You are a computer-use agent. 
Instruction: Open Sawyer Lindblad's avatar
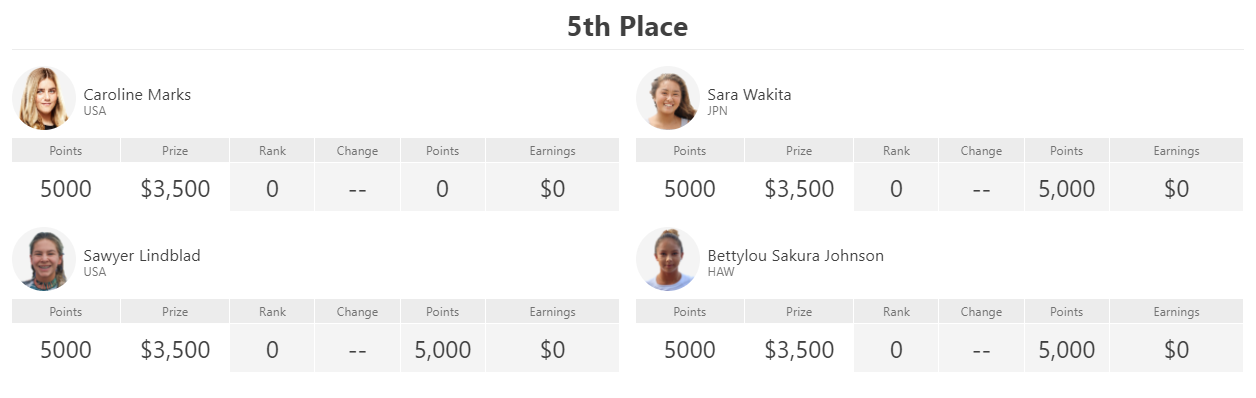44,259
